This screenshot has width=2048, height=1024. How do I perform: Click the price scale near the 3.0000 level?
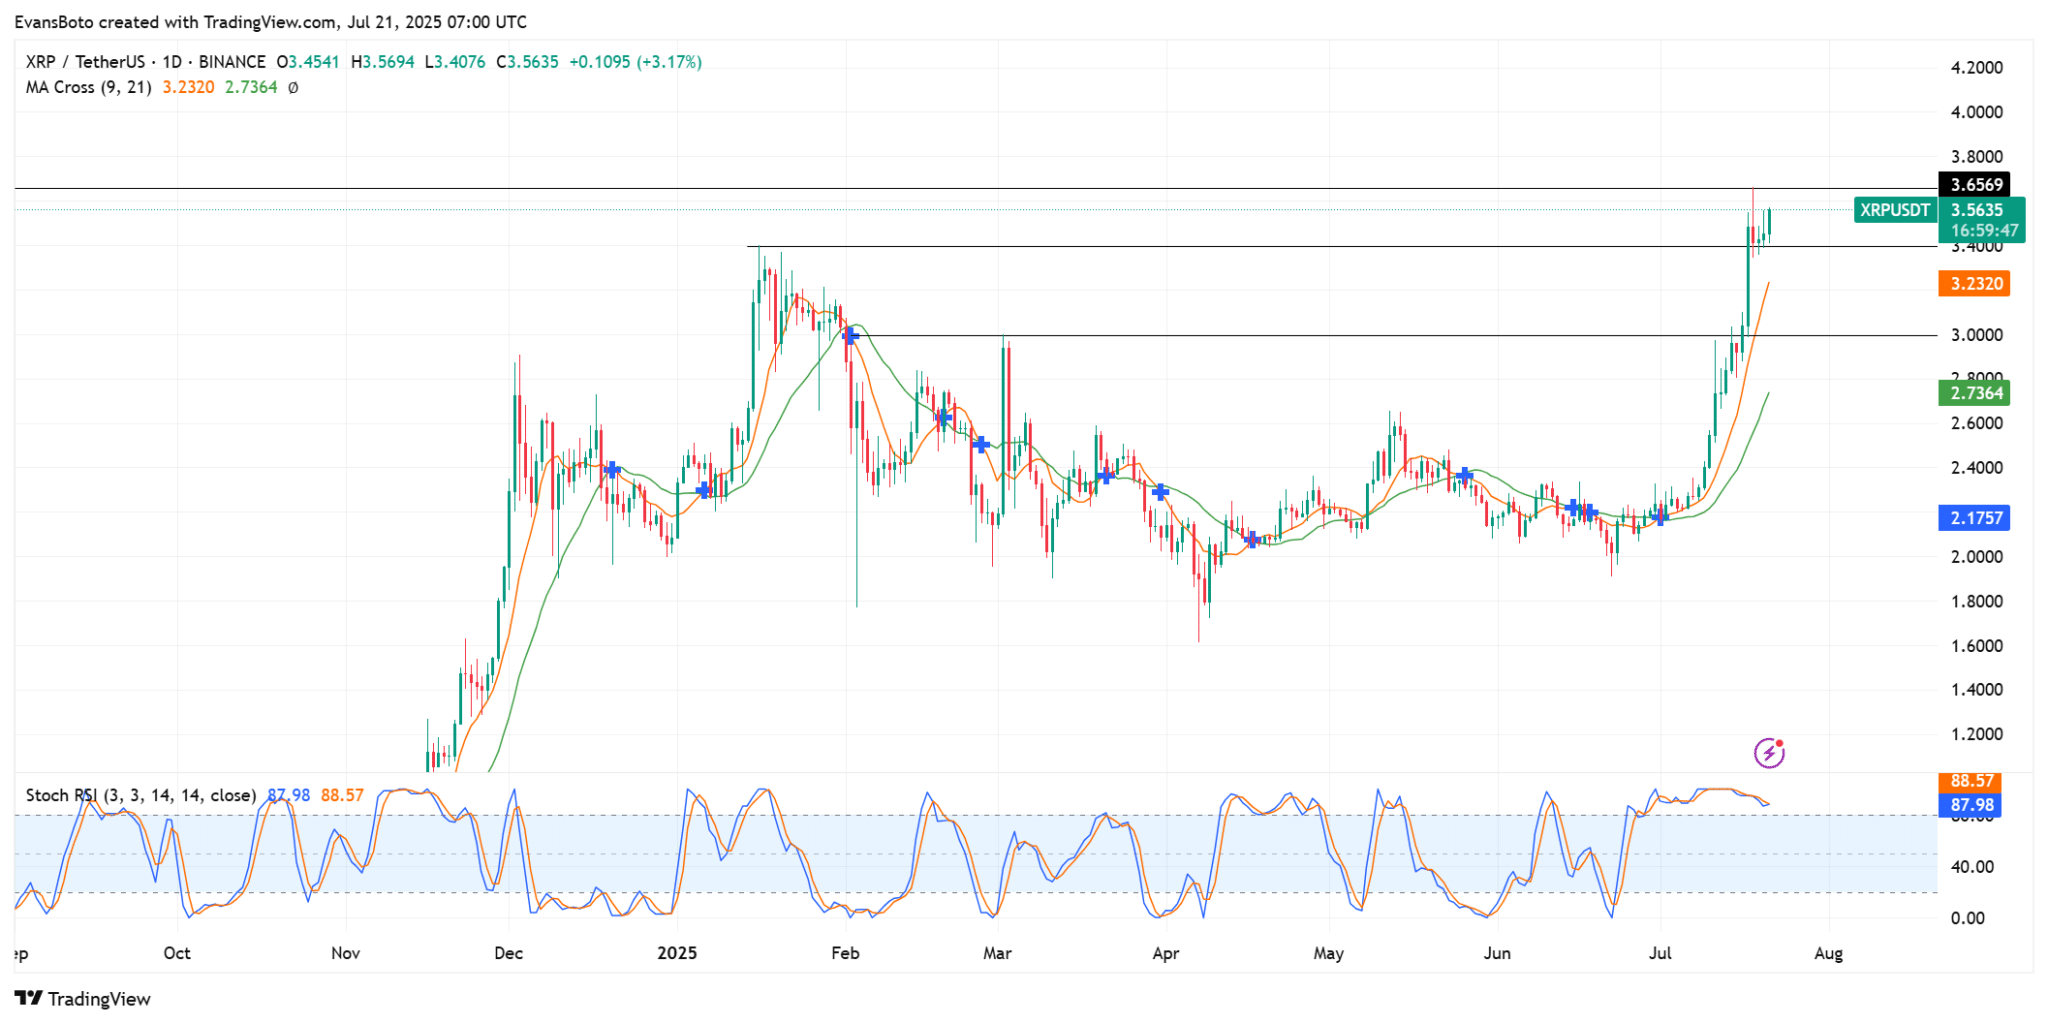pos(1975,335)
